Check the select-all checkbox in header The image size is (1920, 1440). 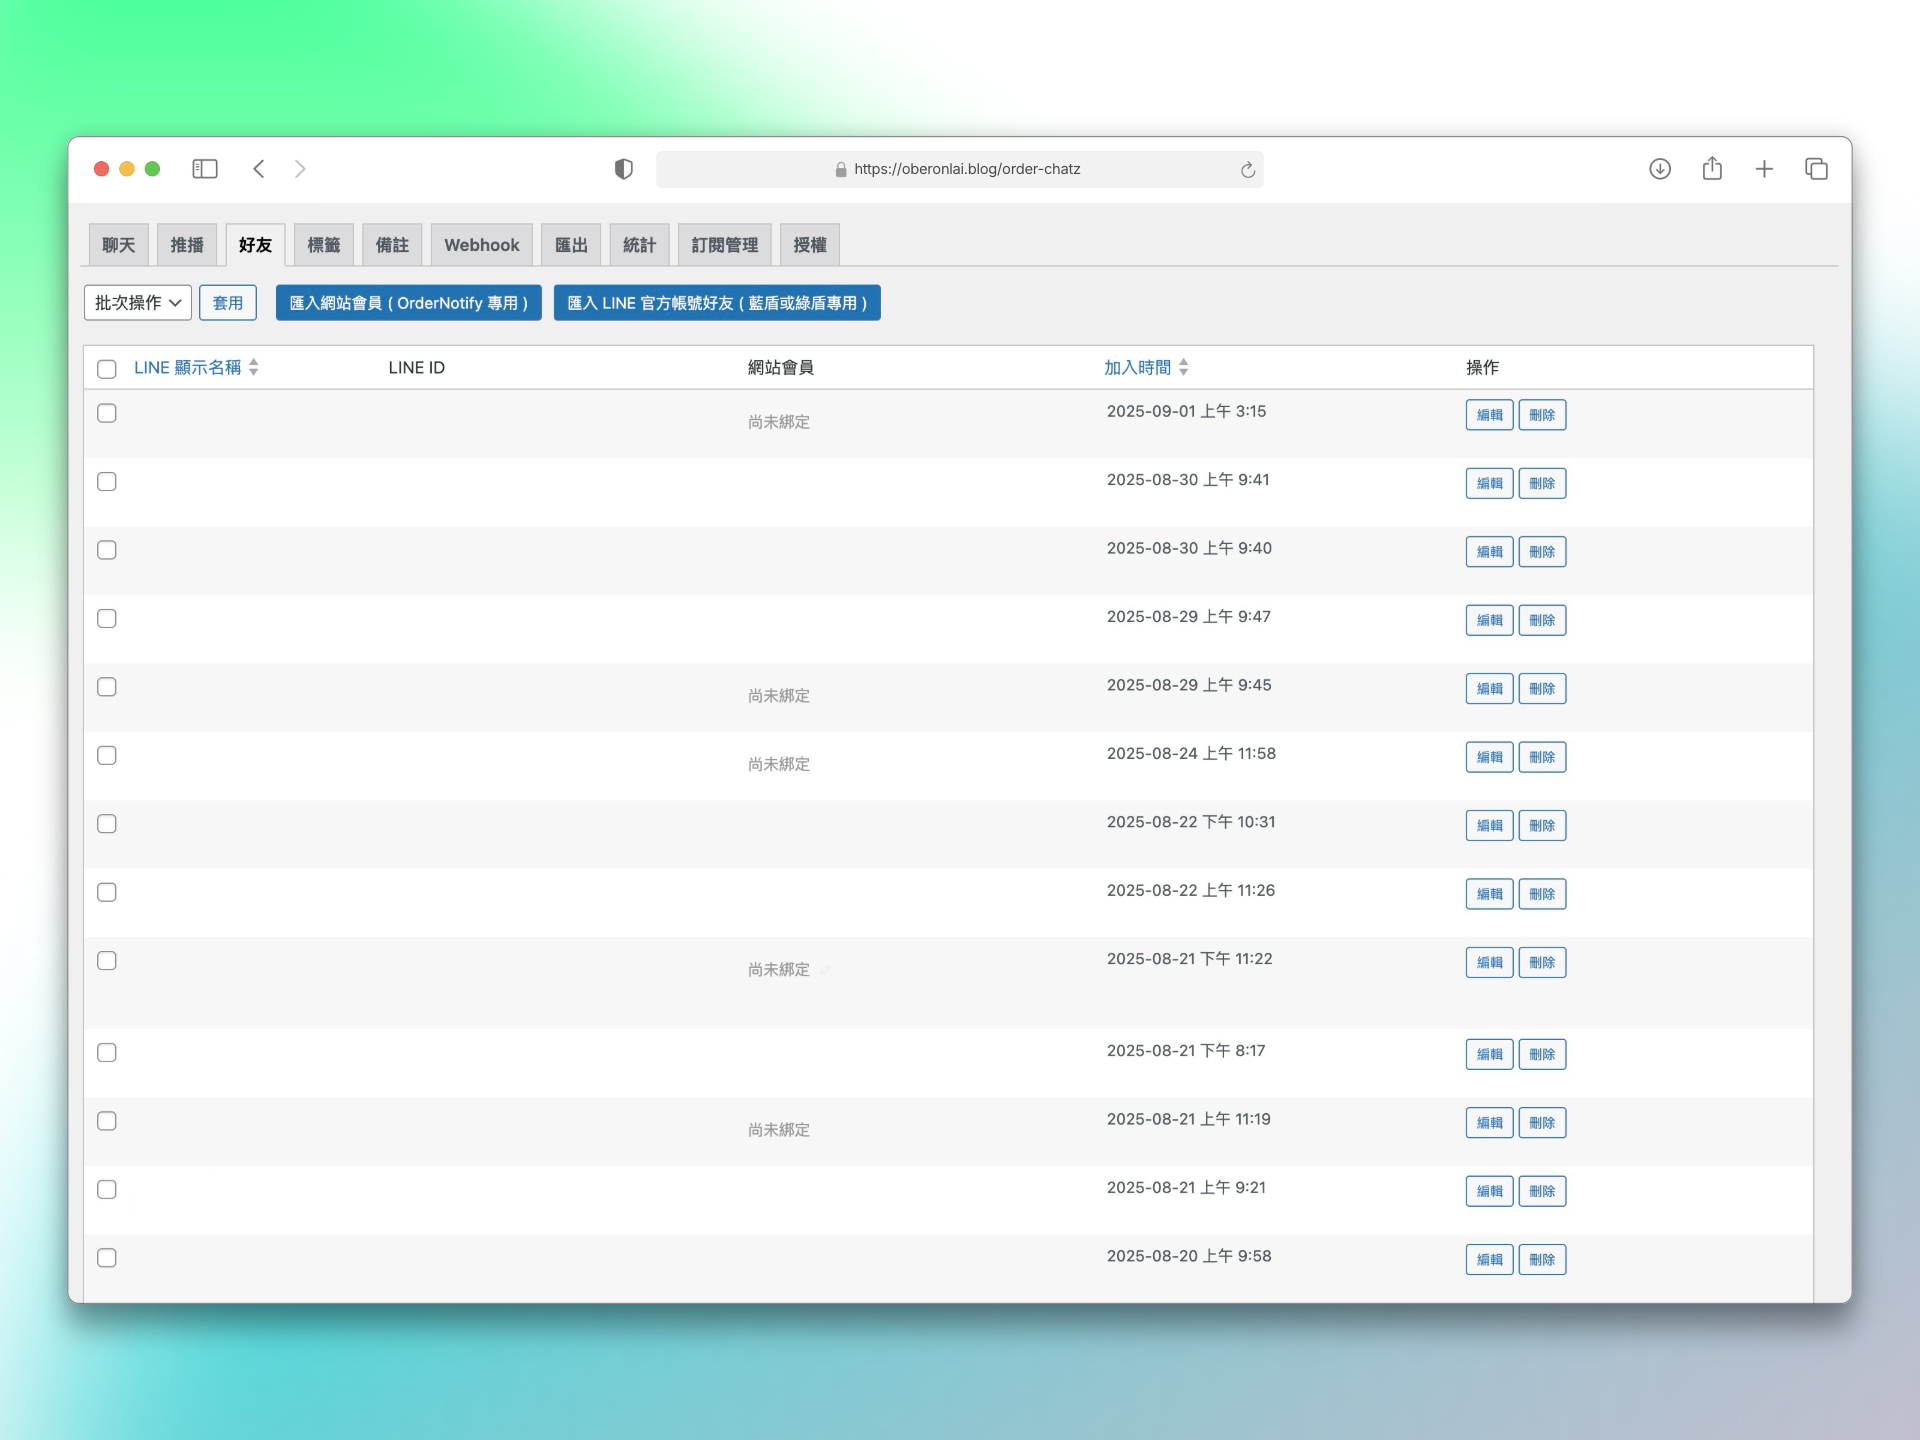click(x=107, y=369)
